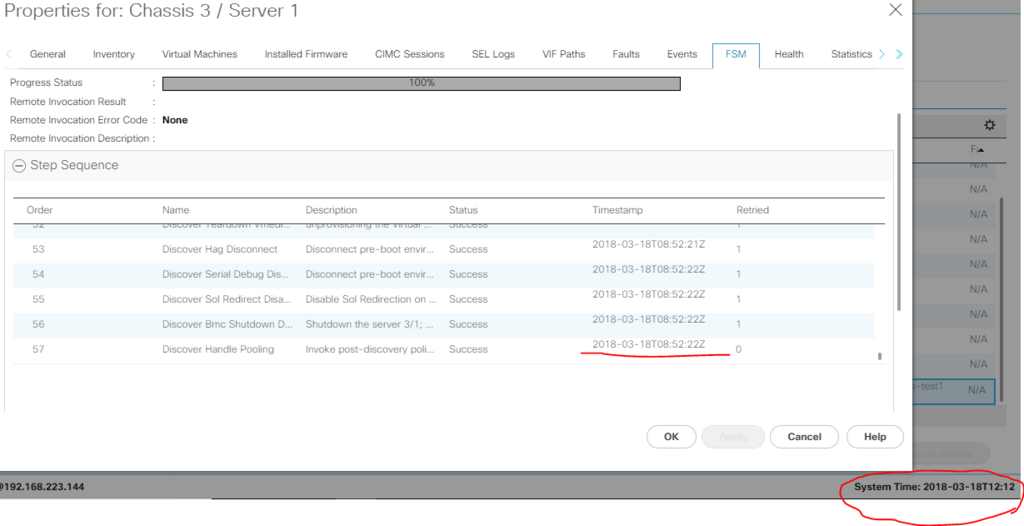1024x526 pixels.
Task: Click Success status in row 57
Action: [x=468, y=350]
